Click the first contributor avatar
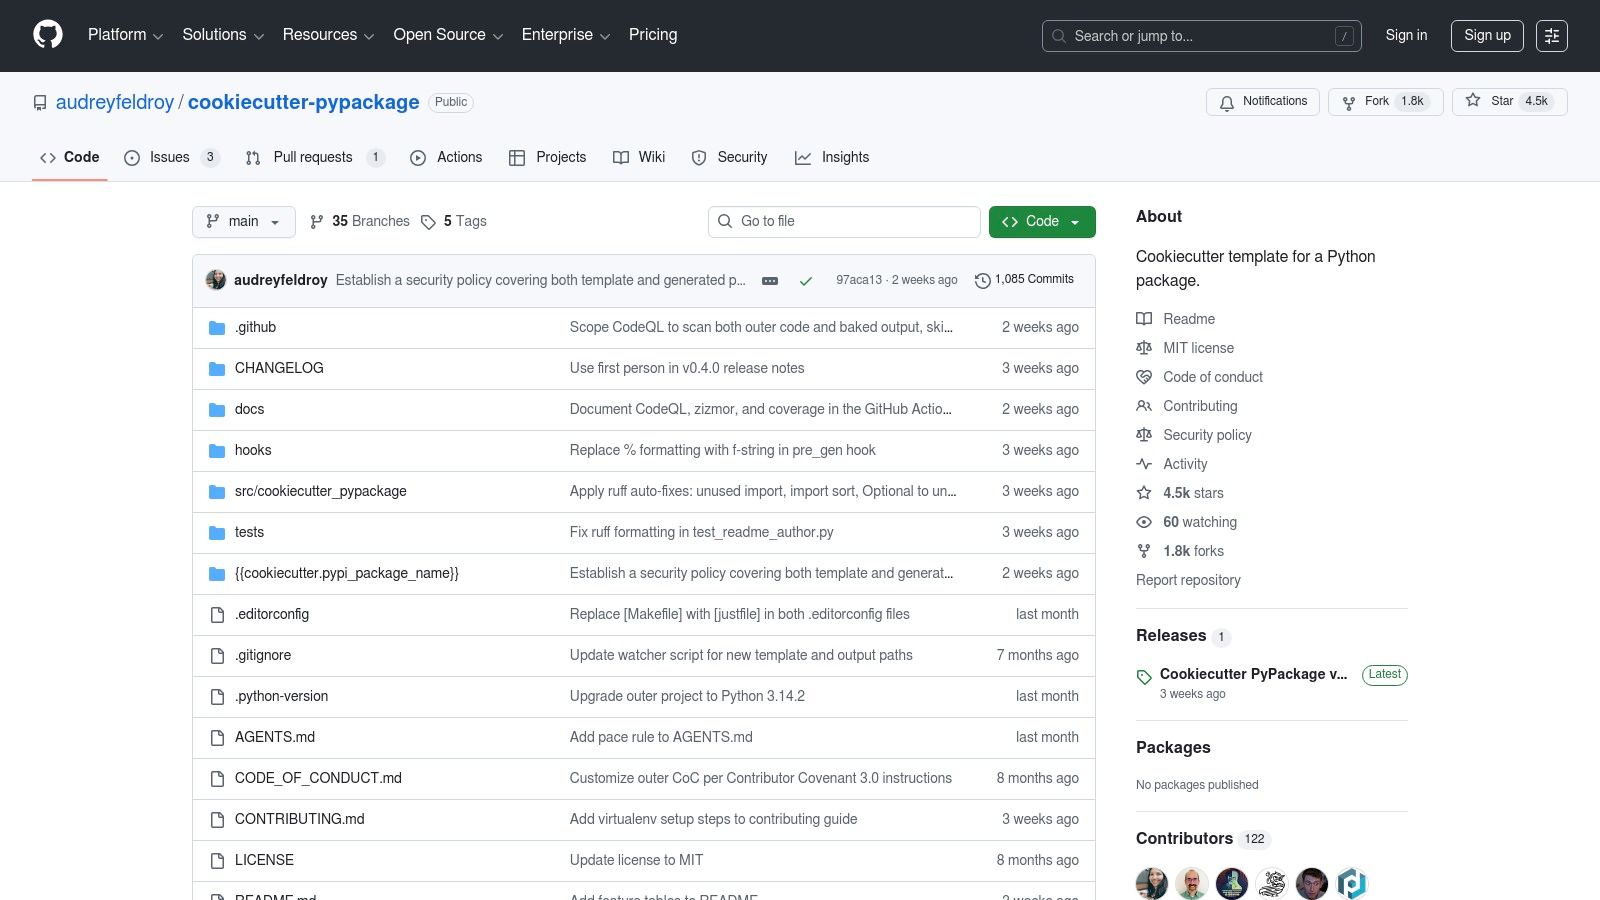 [1152, 883]
